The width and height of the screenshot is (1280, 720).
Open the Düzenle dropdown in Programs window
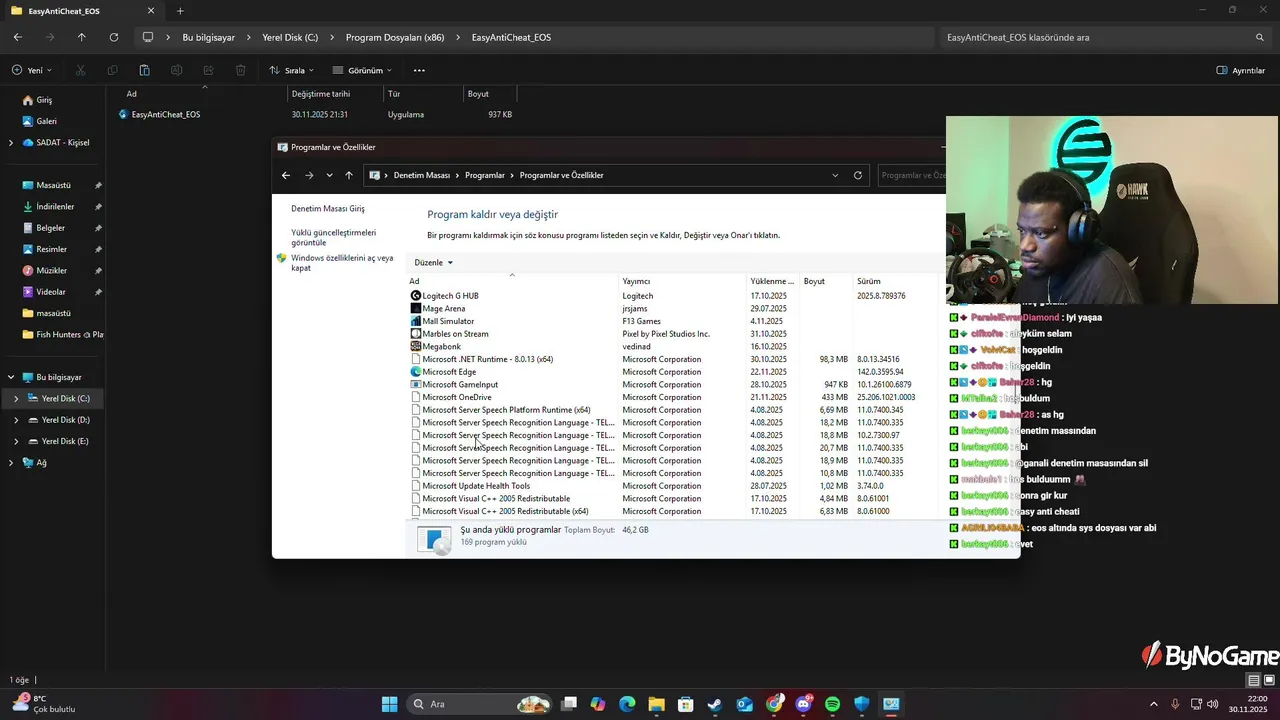coord(434,262)
